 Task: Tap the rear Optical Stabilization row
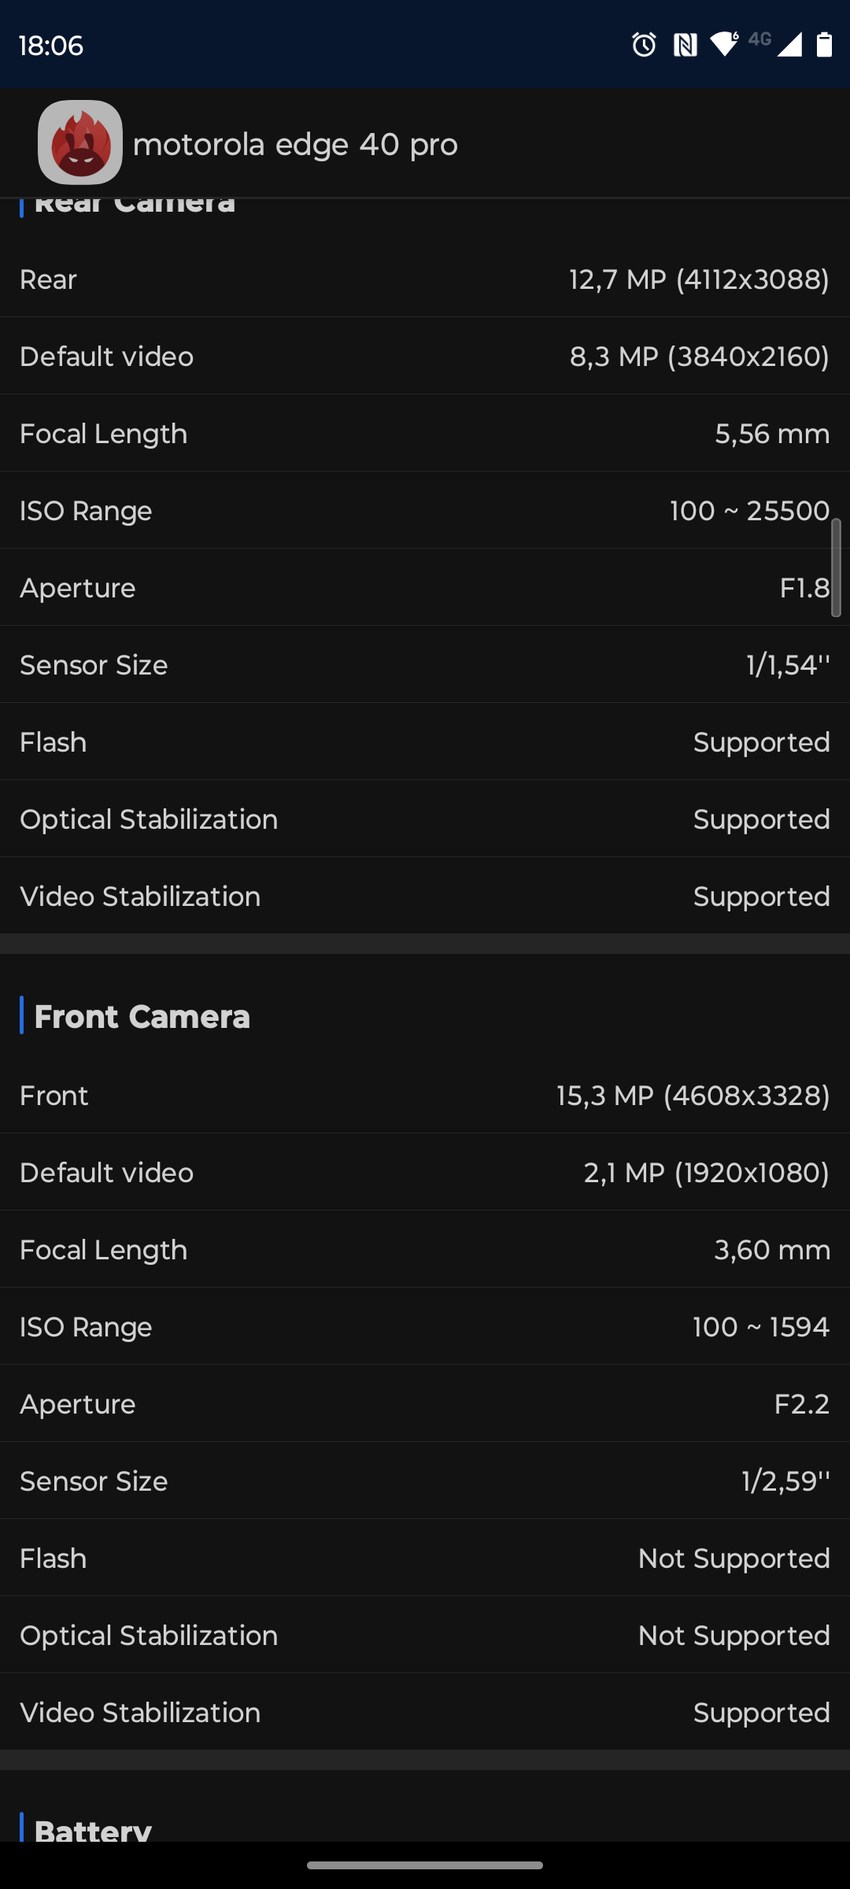tap(425, 819)
